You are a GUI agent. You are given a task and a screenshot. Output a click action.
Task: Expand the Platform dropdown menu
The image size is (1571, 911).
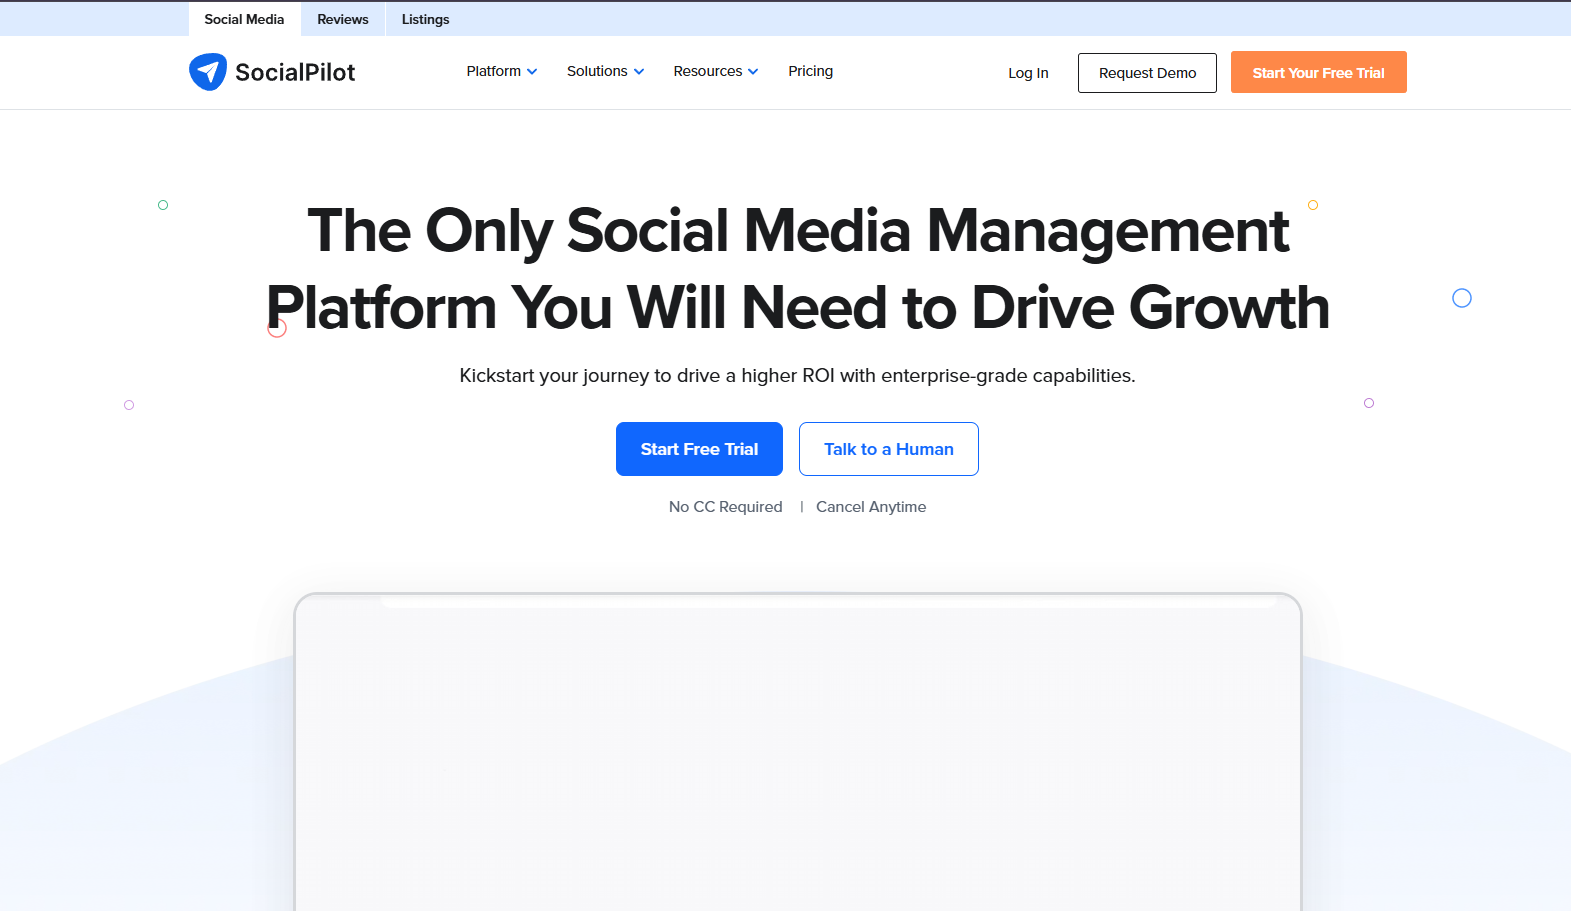pyautogui.click(x=502, y=71)
